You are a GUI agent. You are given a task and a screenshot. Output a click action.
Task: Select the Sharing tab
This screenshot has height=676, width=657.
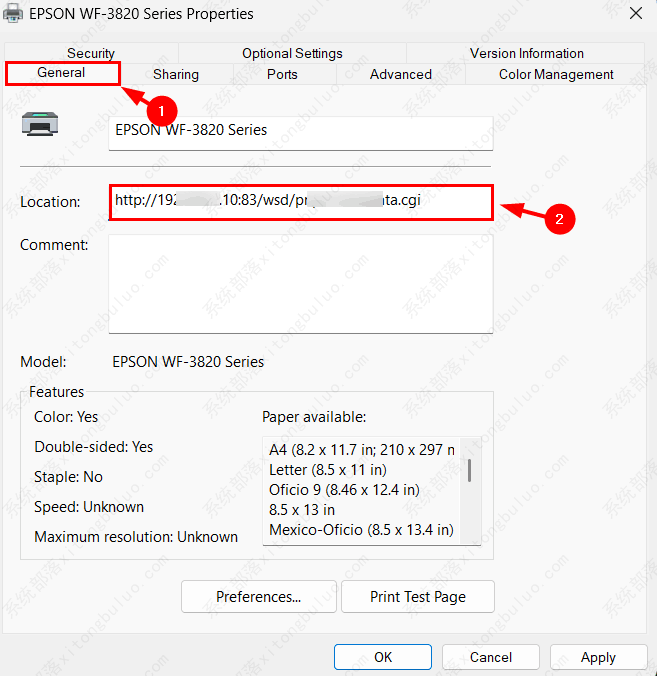tap(176, 74)
